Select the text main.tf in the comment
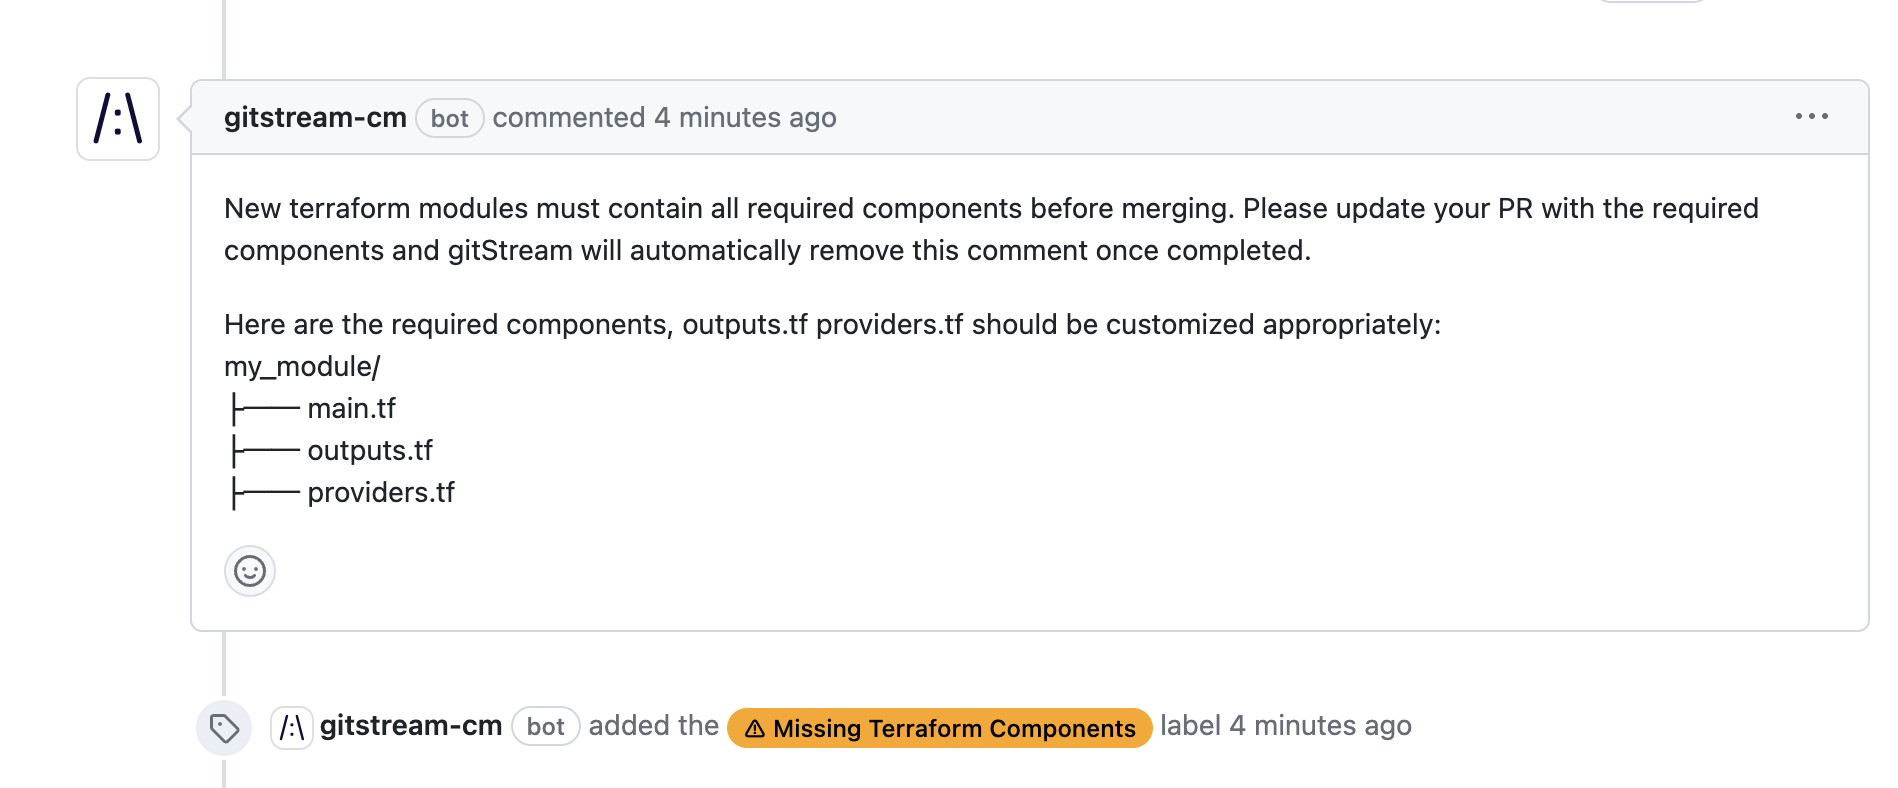This screenshot has height=788, width=1898. (x=353, y=408)
